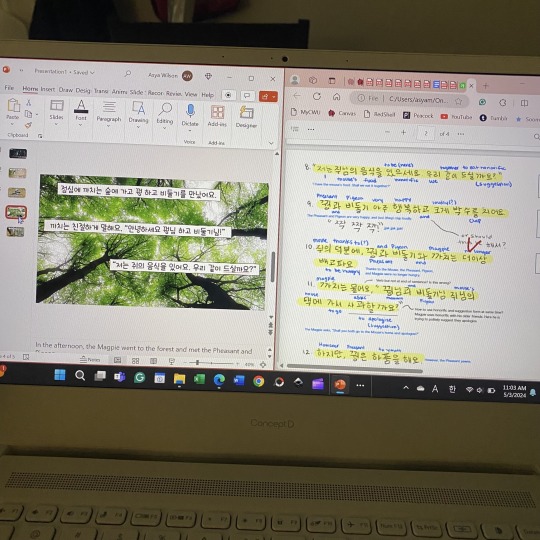Expand the Dictate dropdown arrow
Viewport: 540px width, 540px height.
tap(190, 131)
